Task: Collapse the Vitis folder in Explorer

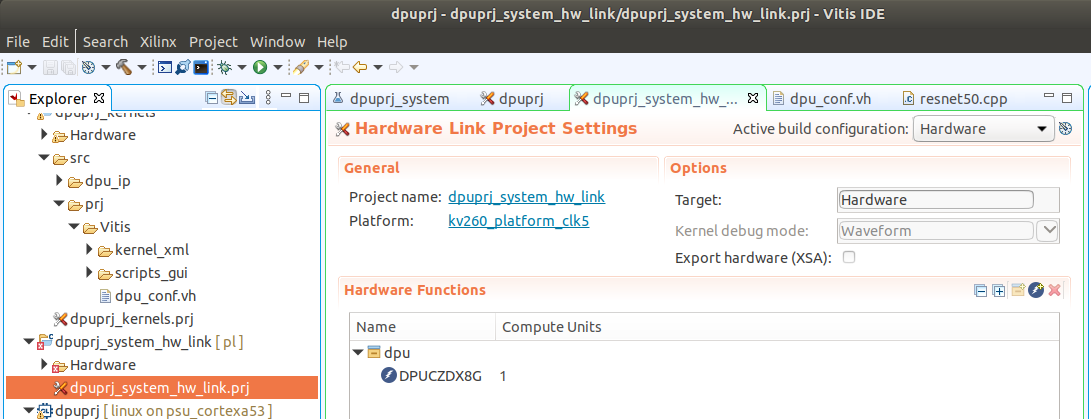Action: [74, 227]
